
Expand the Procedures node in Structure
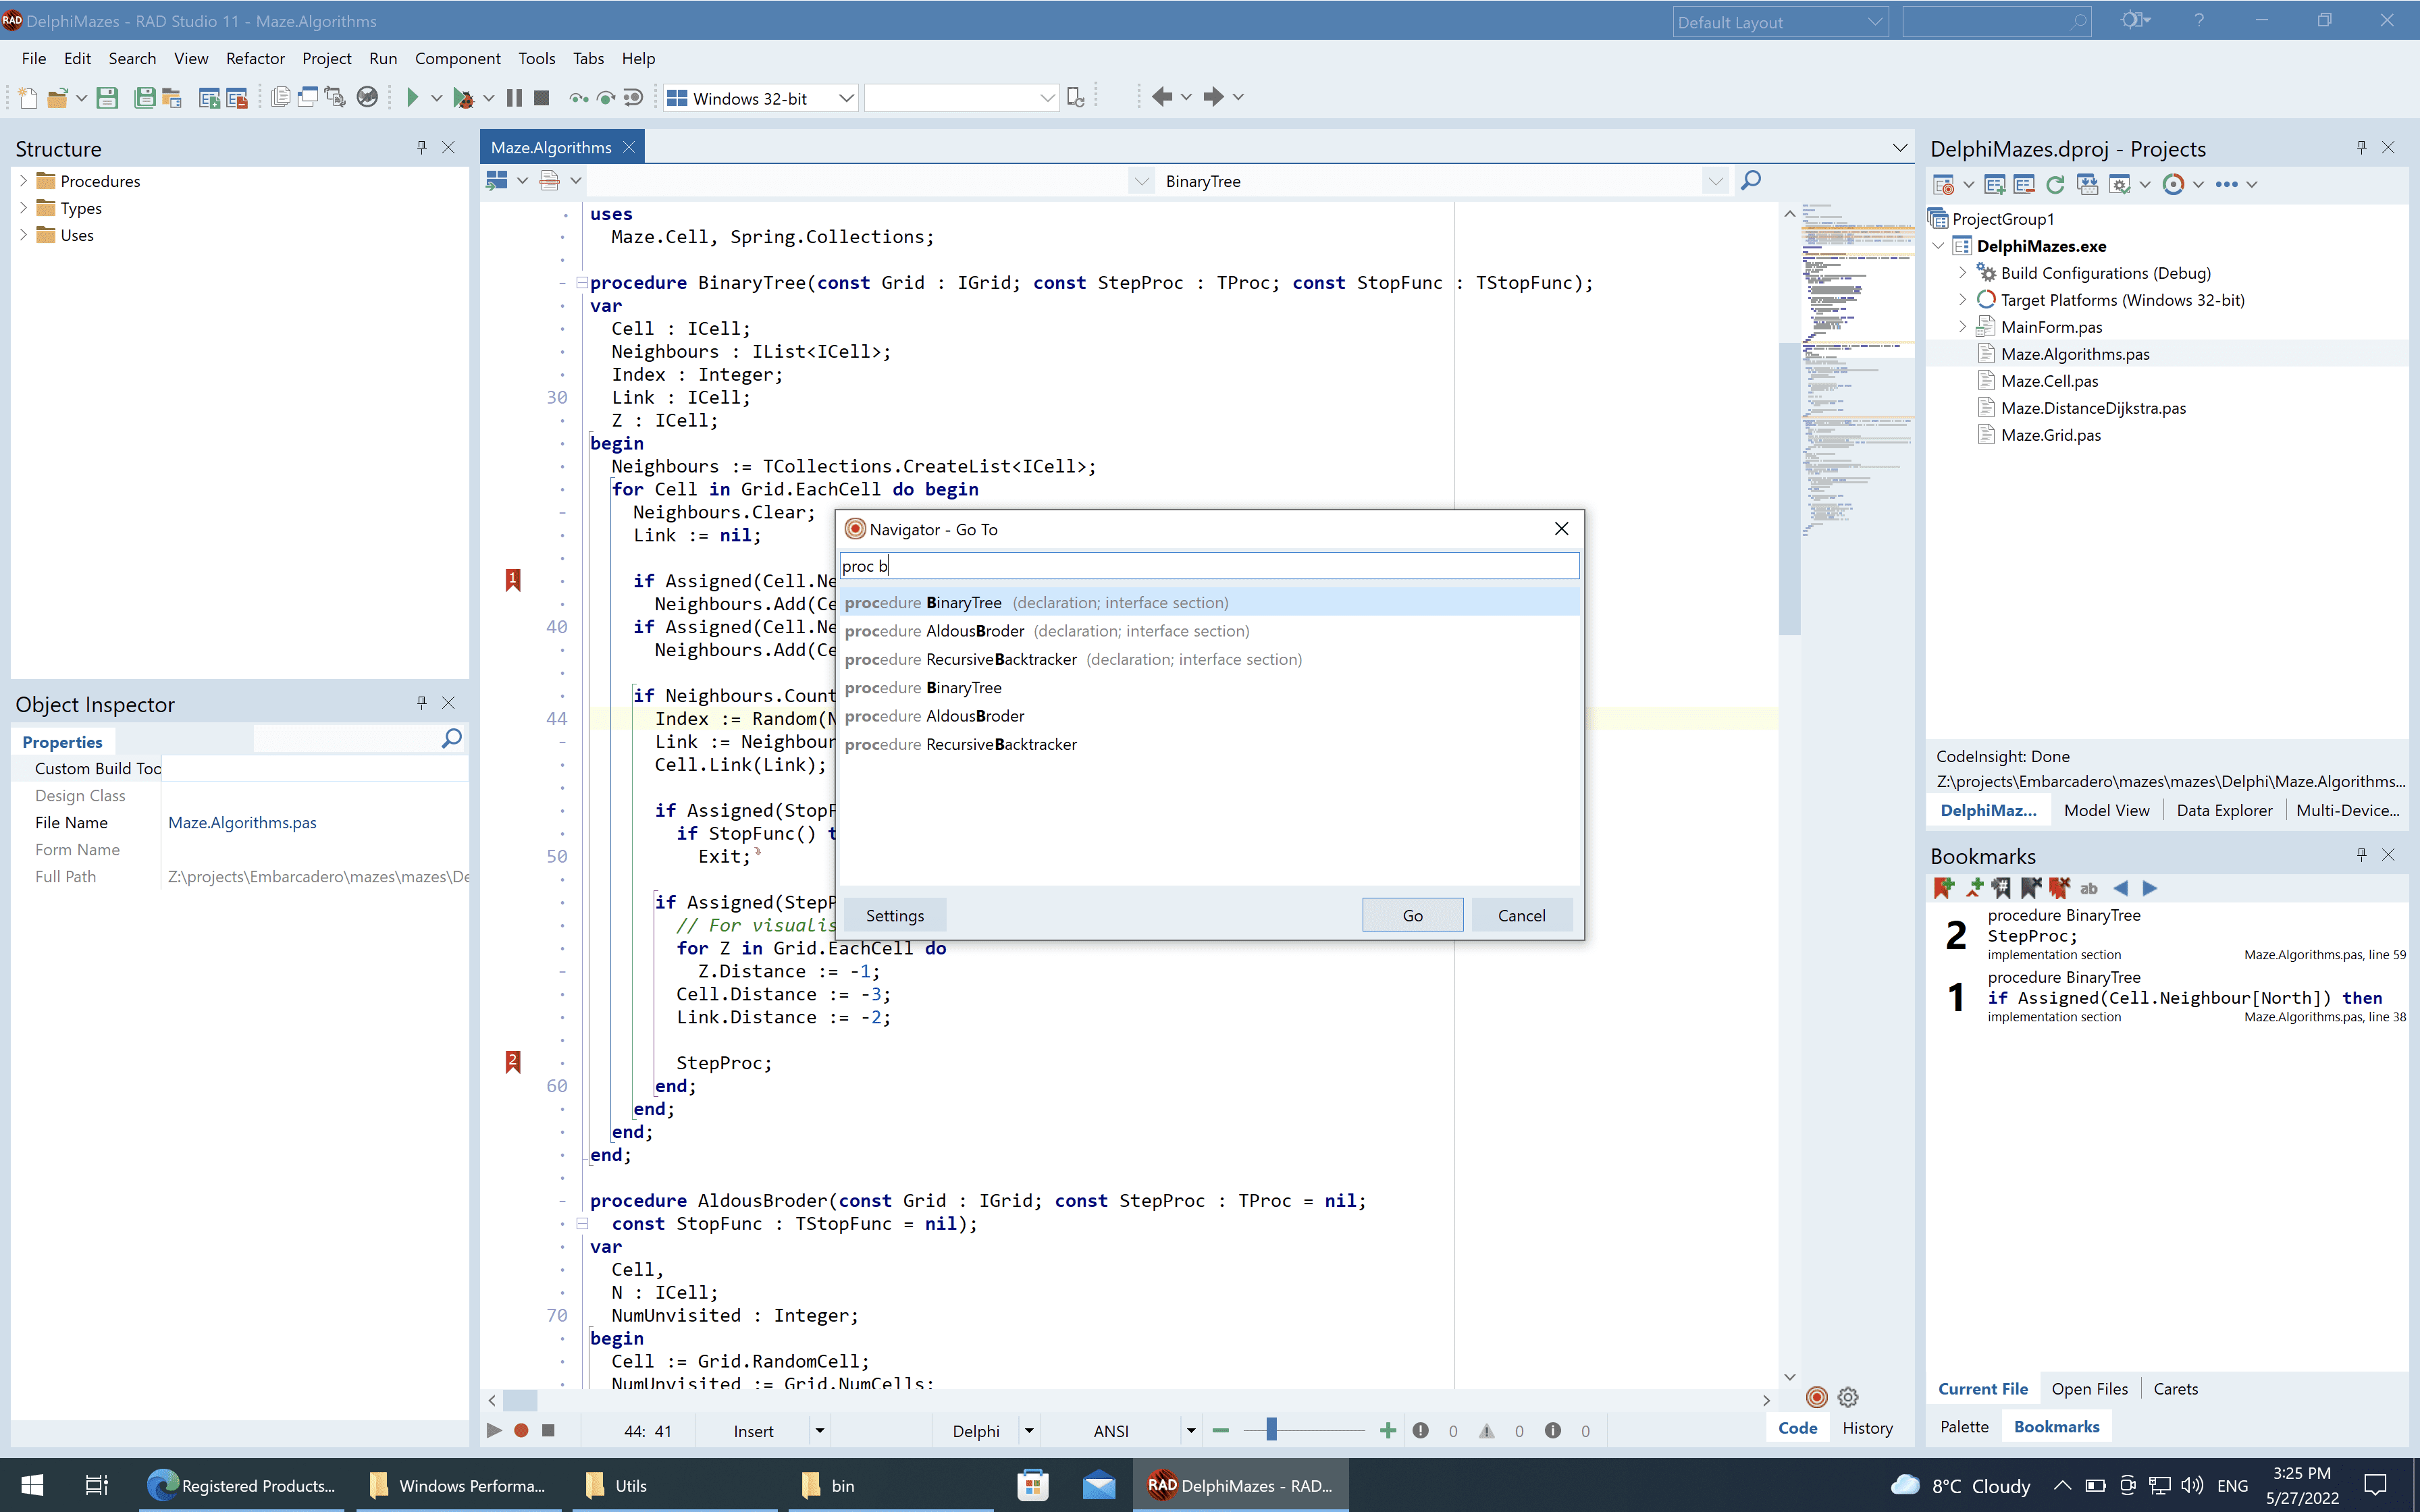[x=24, y=181]
